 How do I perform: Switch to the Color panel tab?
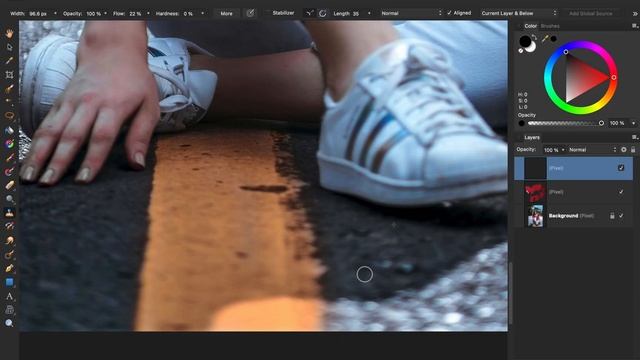coord(530,26)
